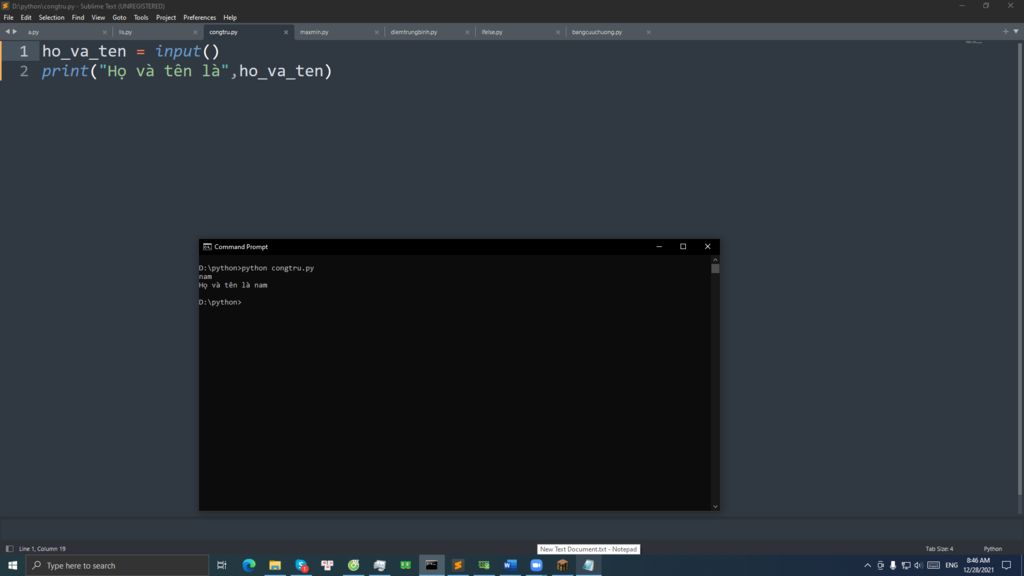Click the Type here to search box
The height and width of the screenshot is (576, 1024).
tap(118, 566)
